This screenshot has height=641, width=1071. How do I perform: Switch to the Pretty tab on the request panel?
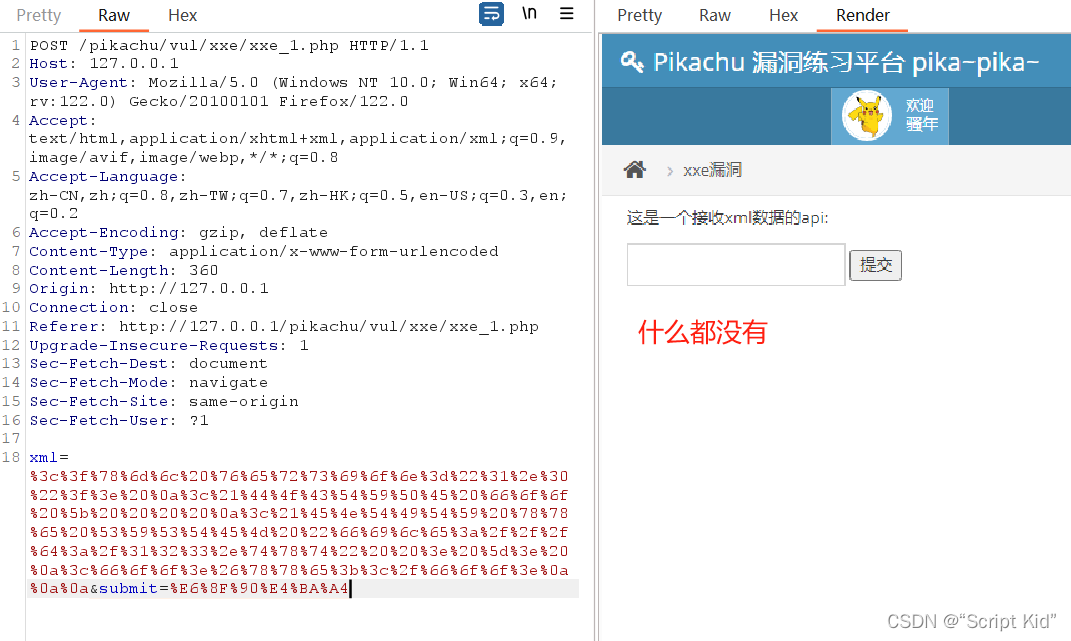pos(38,15)
